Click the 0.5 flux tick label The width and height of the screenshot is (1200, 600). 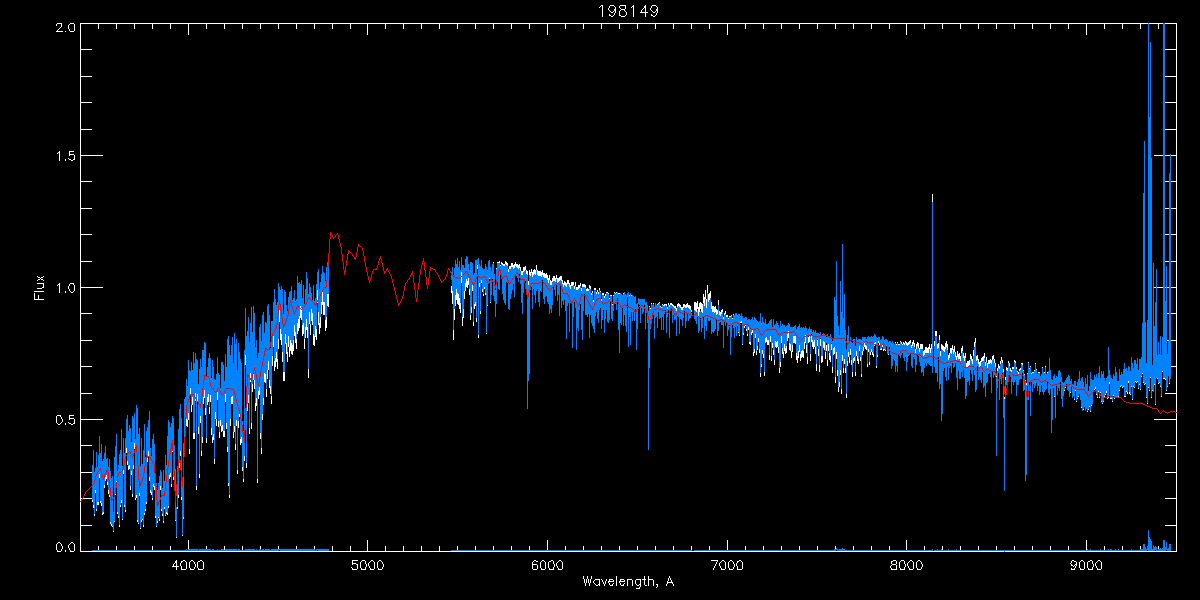[65, 419]
